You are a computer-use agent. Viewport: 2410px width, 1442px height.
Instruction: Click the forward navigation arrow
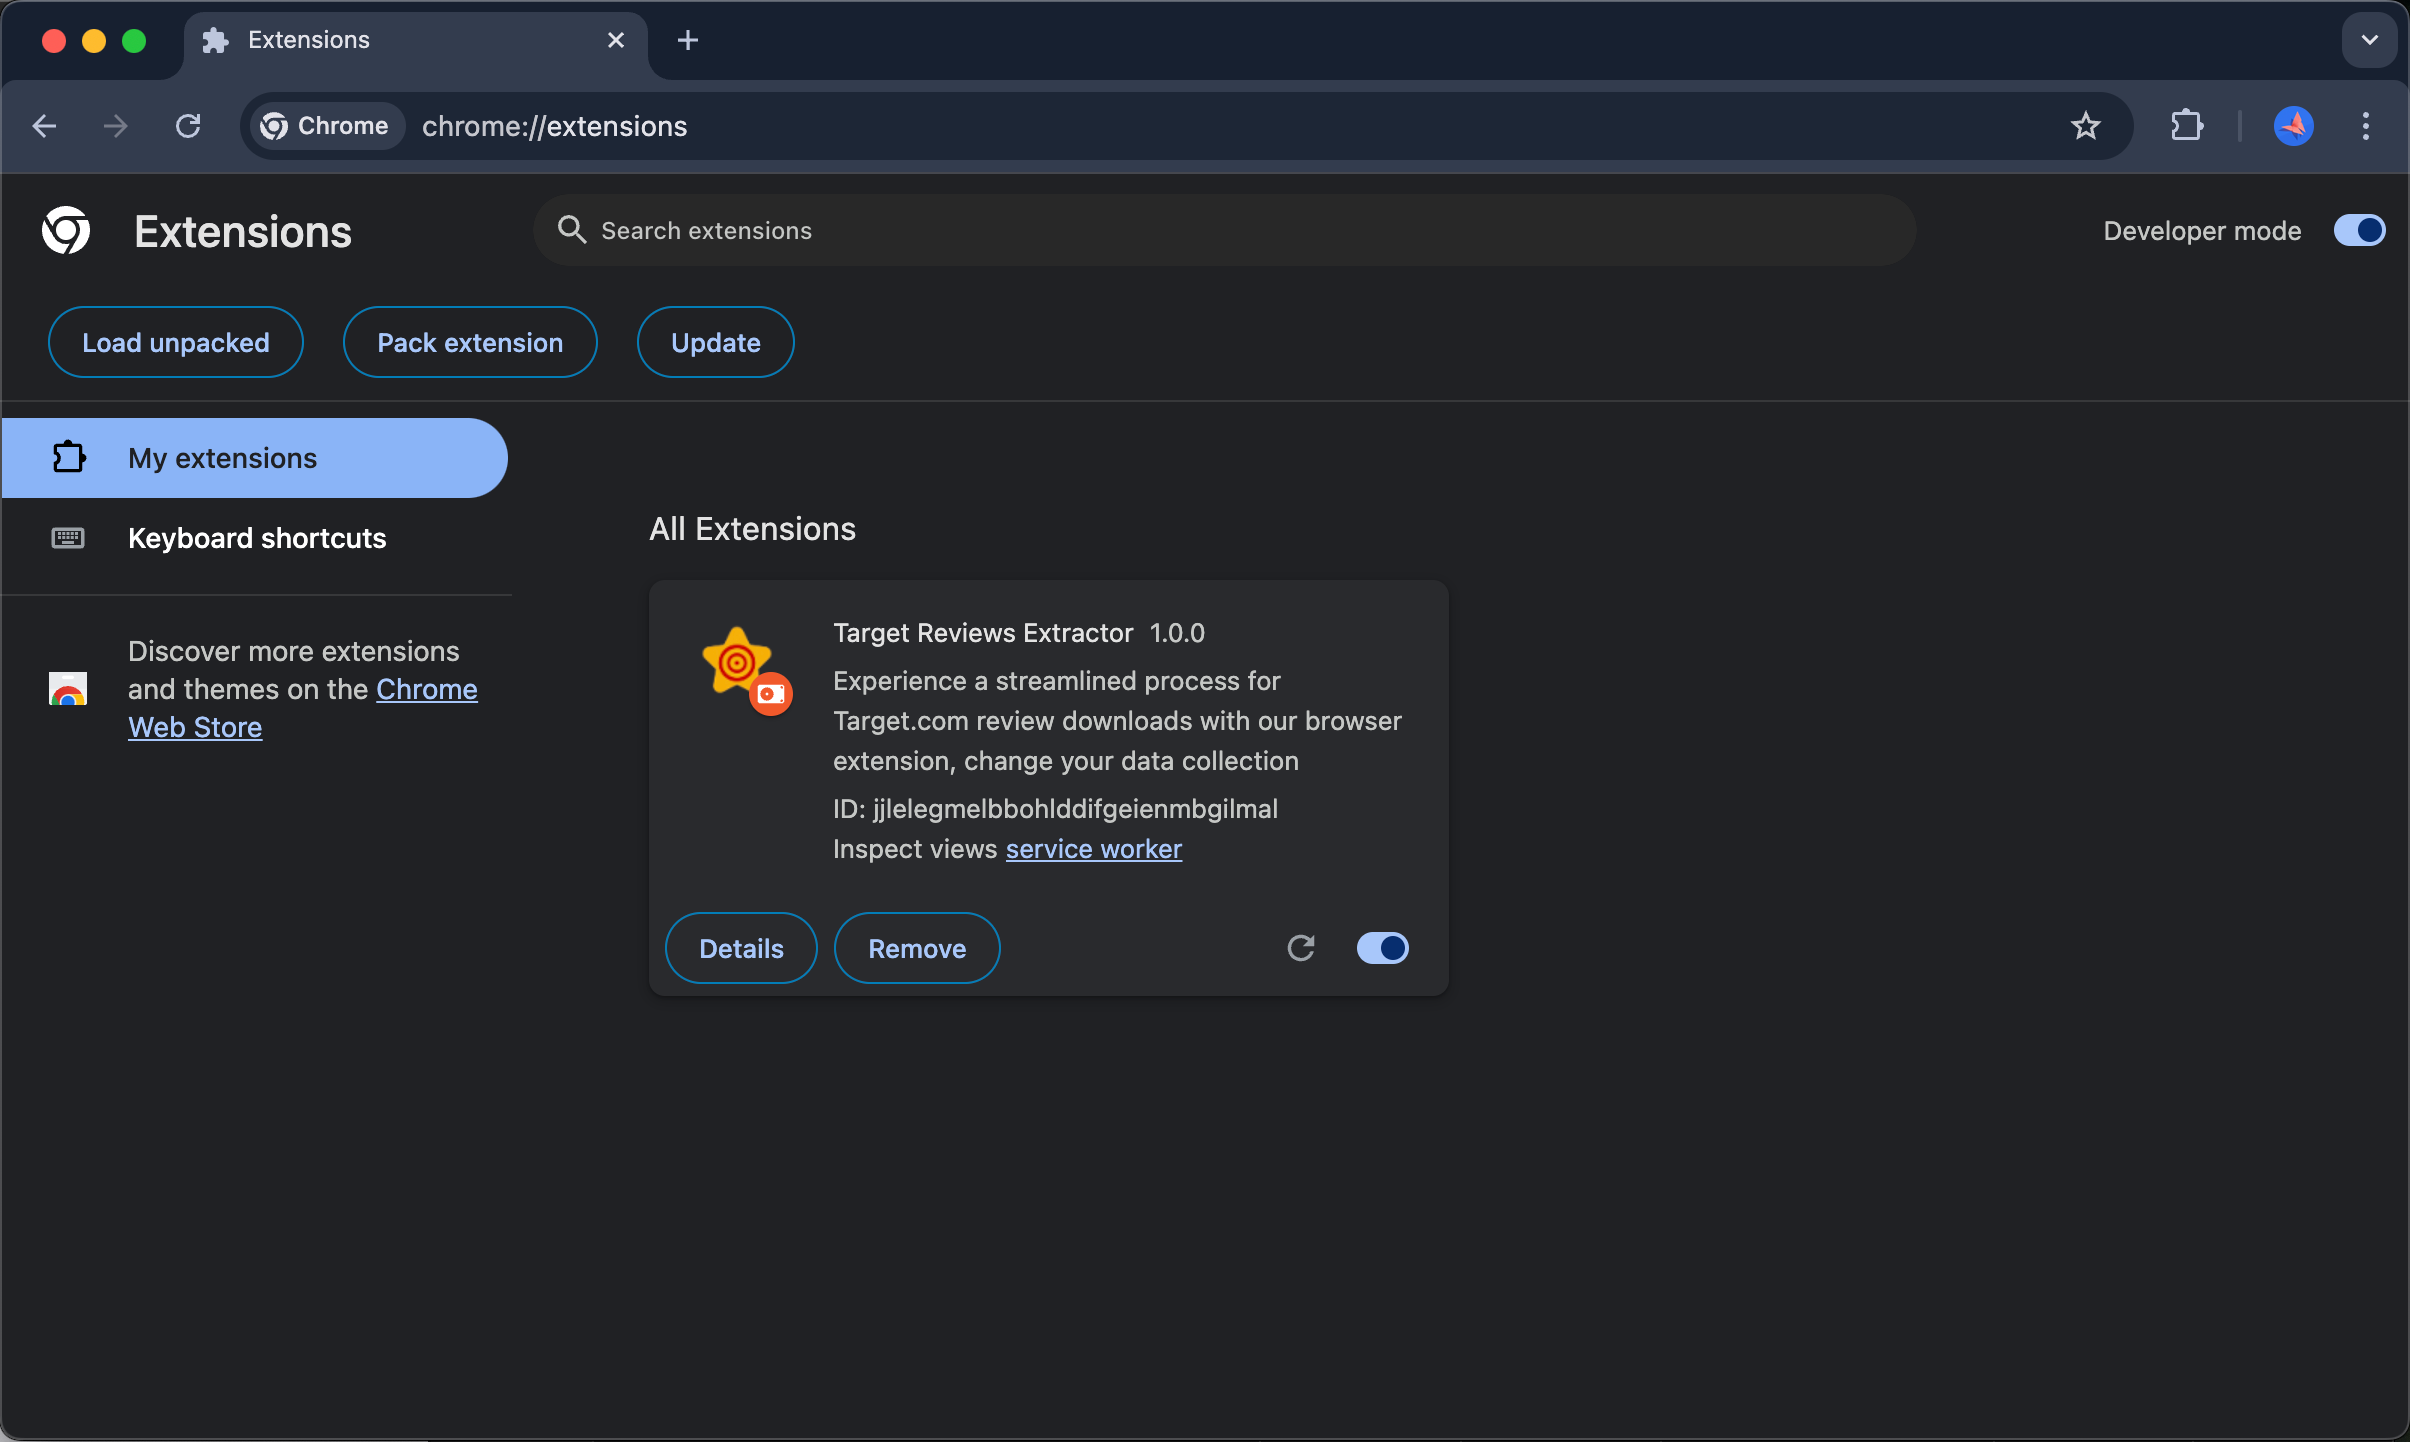pos(116,126)
